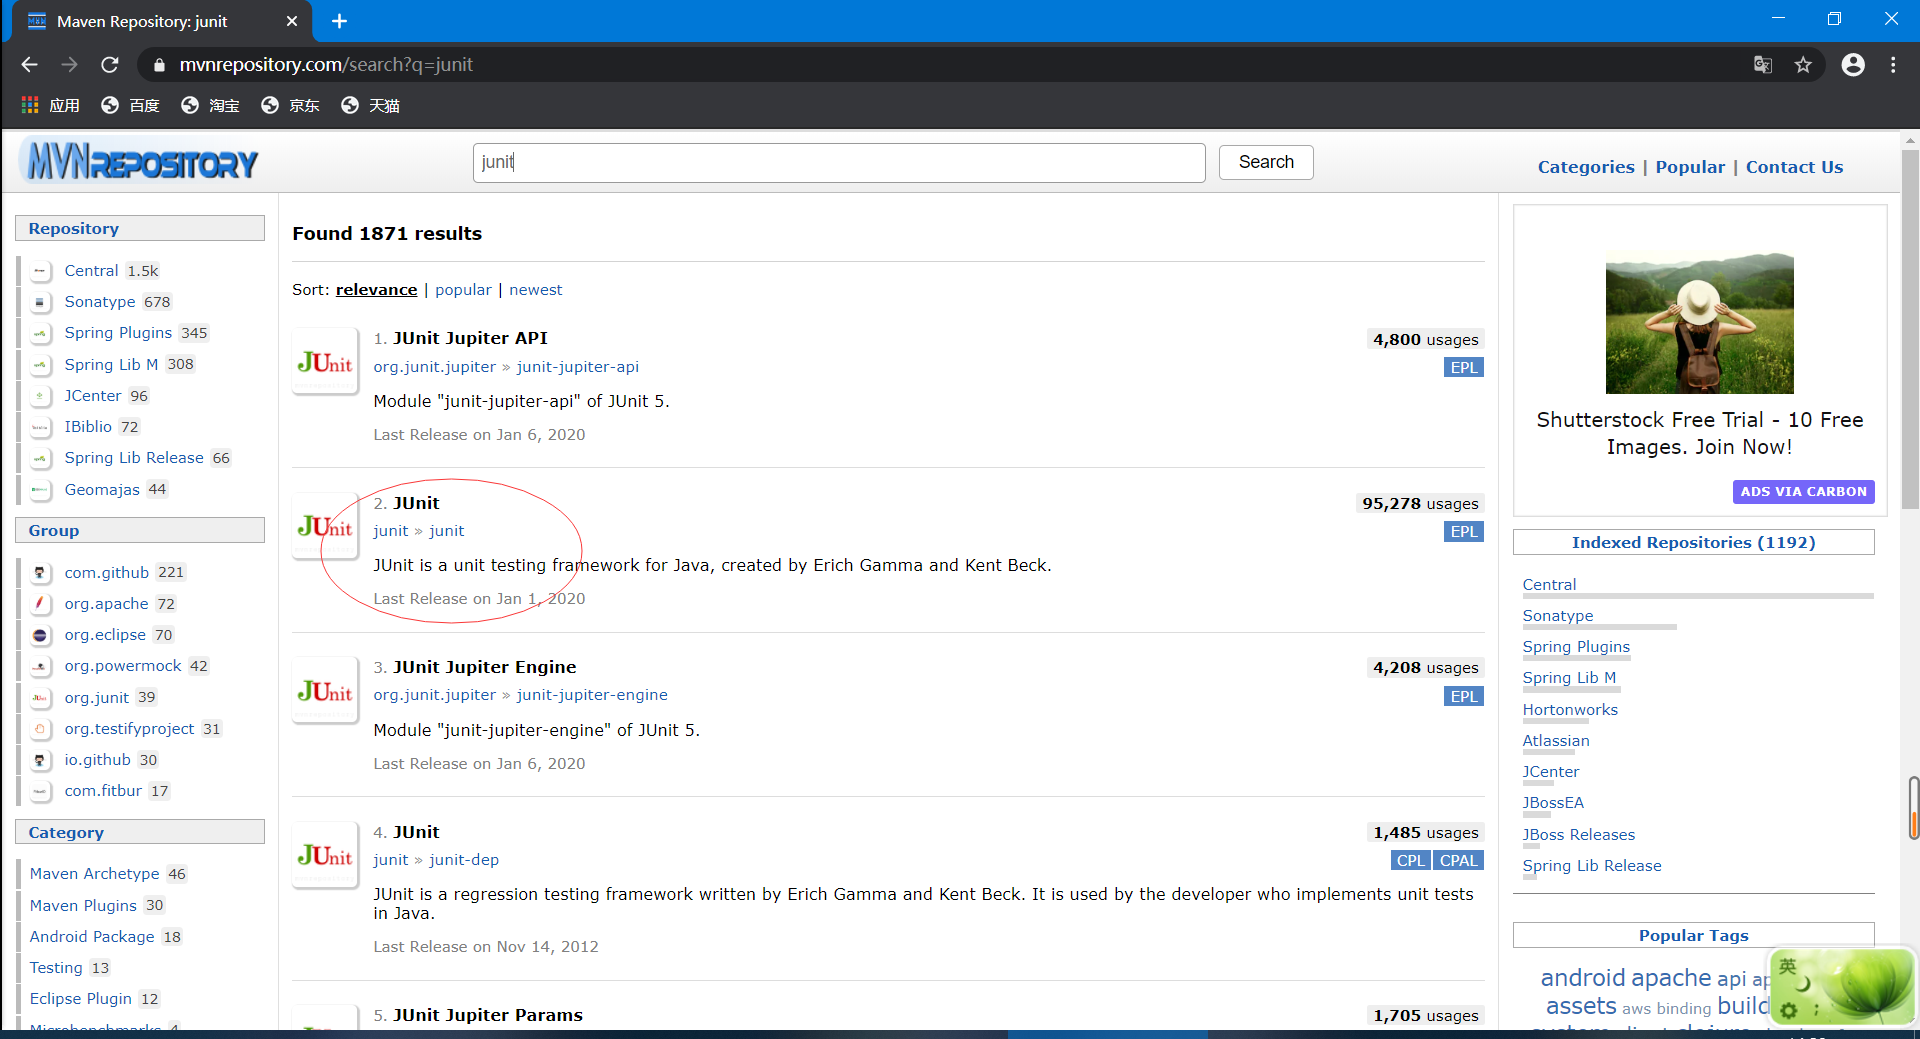Click the address bar URL
Viewport: 1920px width, 1039px height.
[326, 65]
